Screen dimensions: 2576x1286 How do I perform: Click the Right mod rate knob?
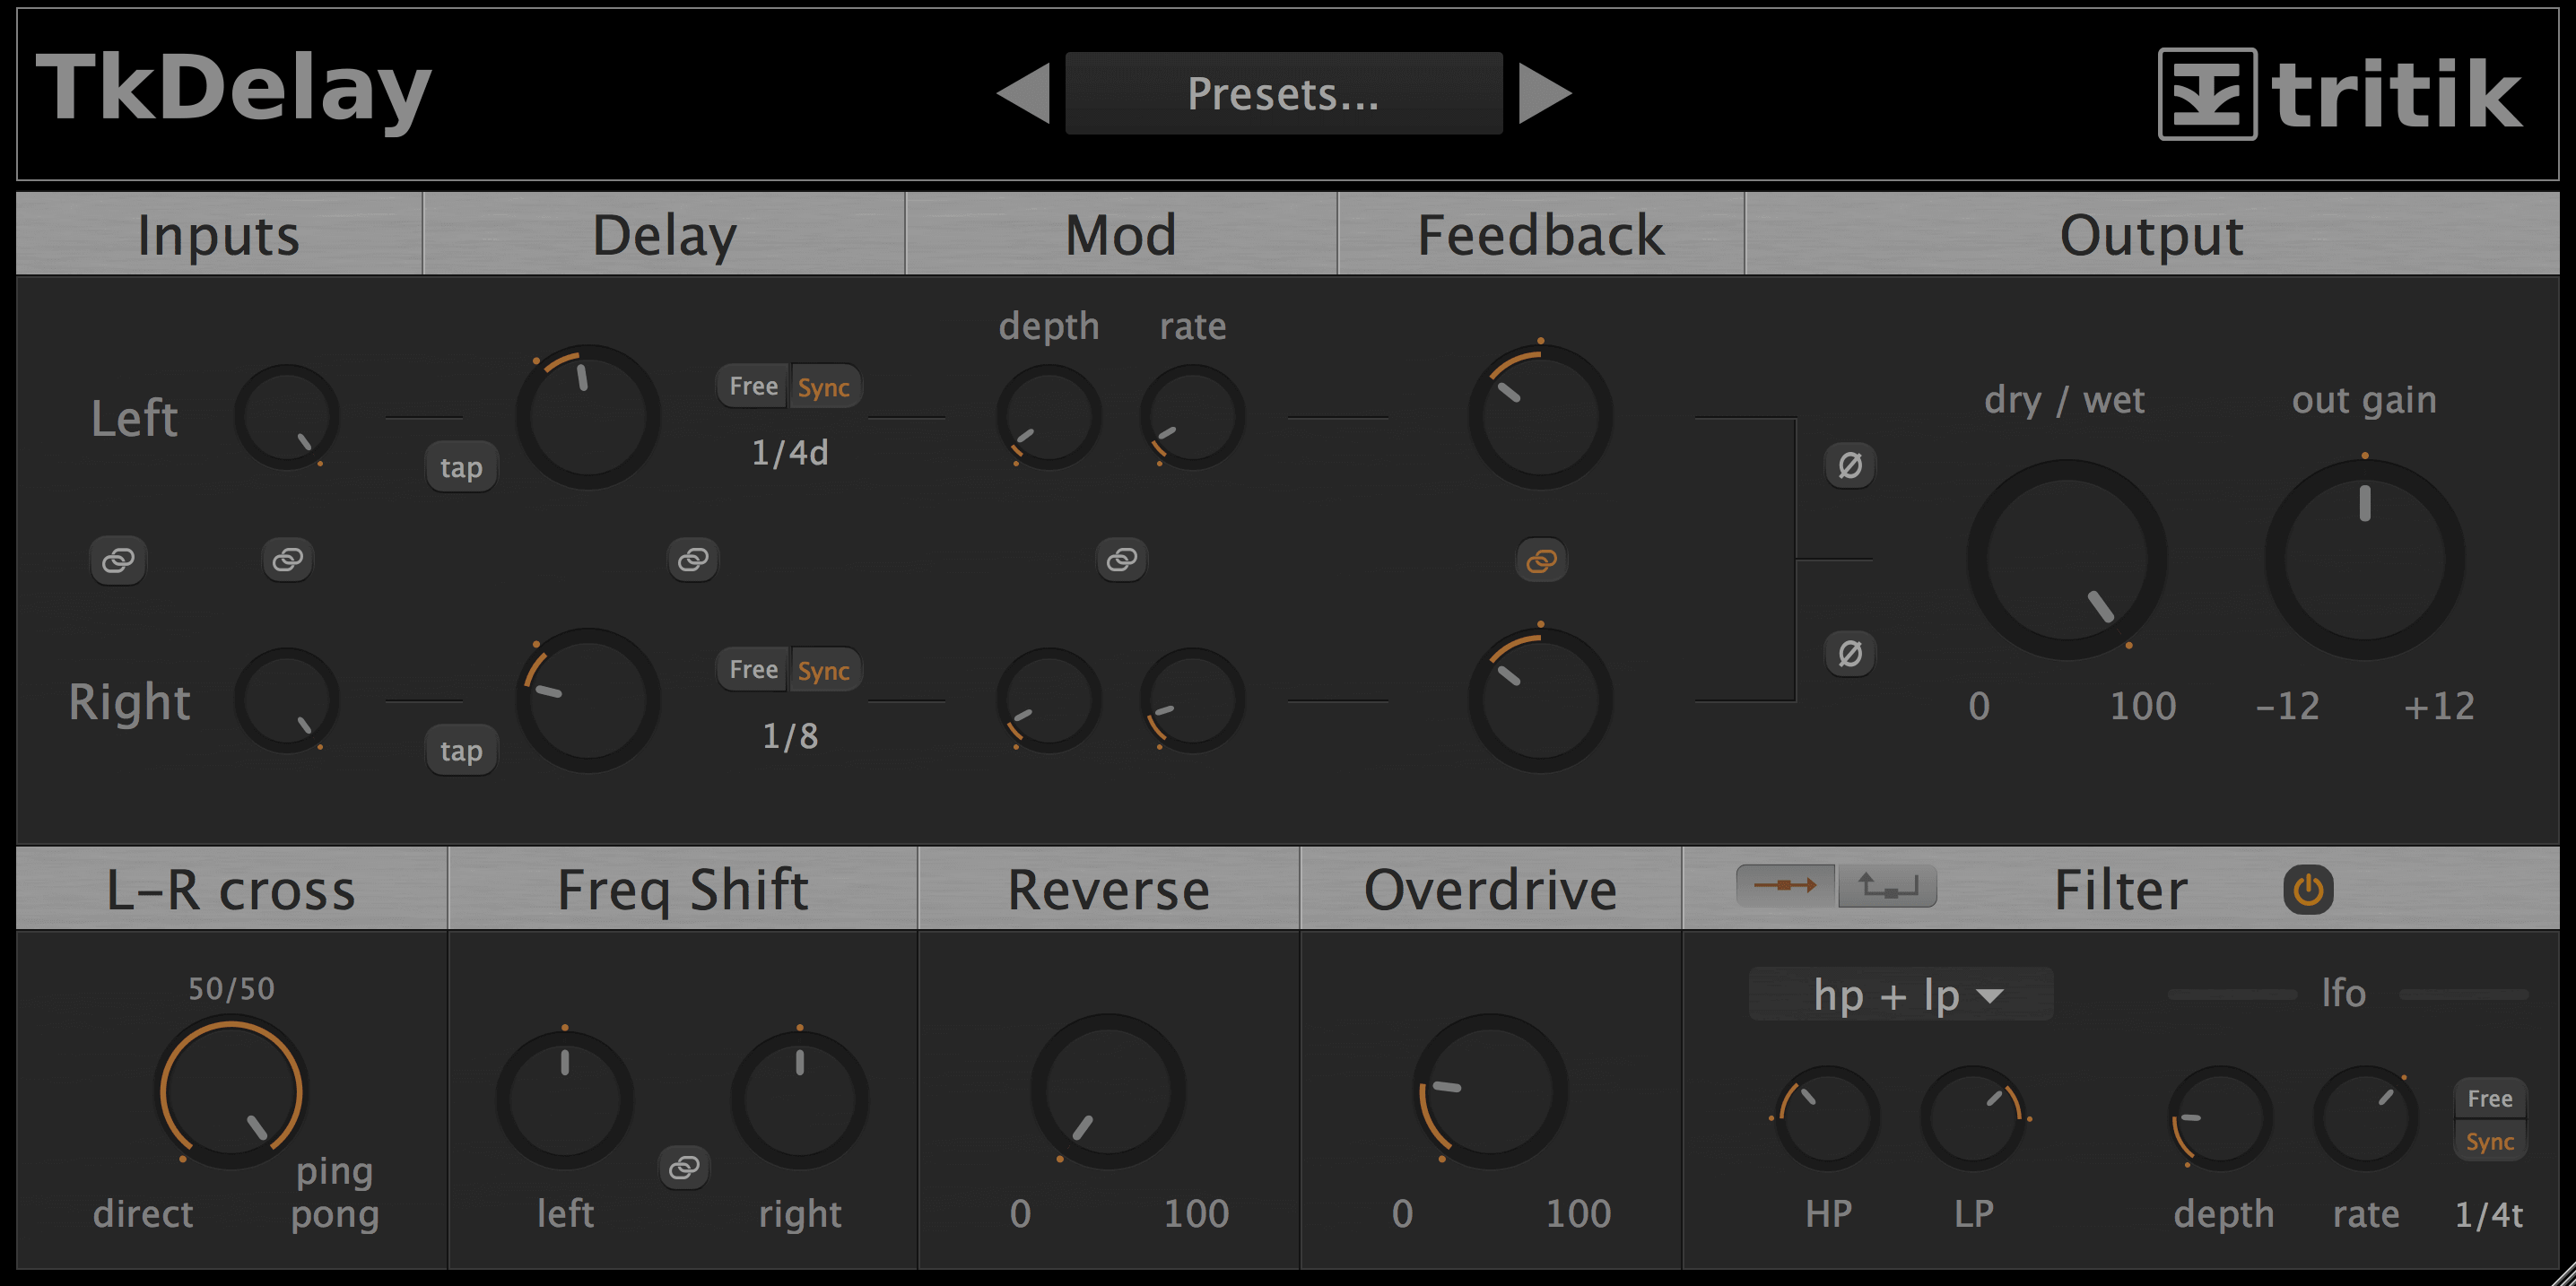coord(1192,699)
